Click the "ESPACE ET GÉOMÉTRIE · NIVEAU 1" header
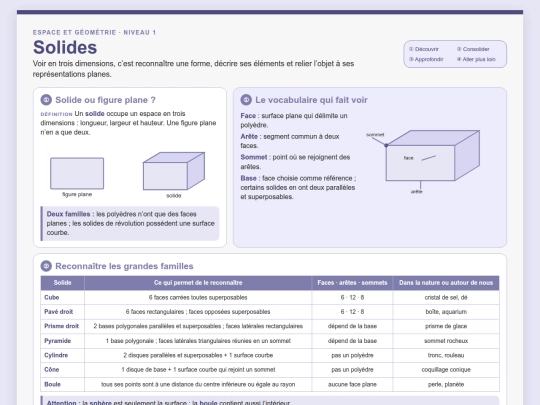This screenshot has height=405, width=540. (94, 32)
